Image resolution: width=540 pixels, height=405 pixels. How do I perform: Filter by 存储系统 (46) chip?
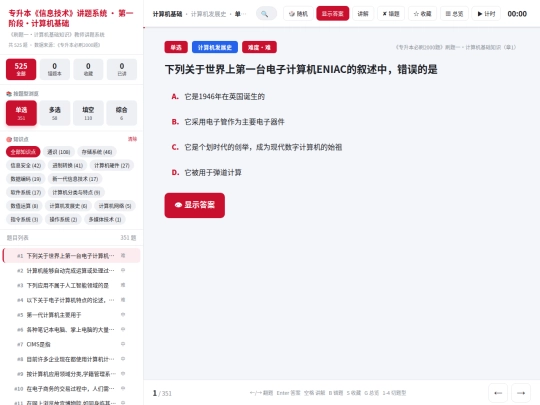coord(97,152)
